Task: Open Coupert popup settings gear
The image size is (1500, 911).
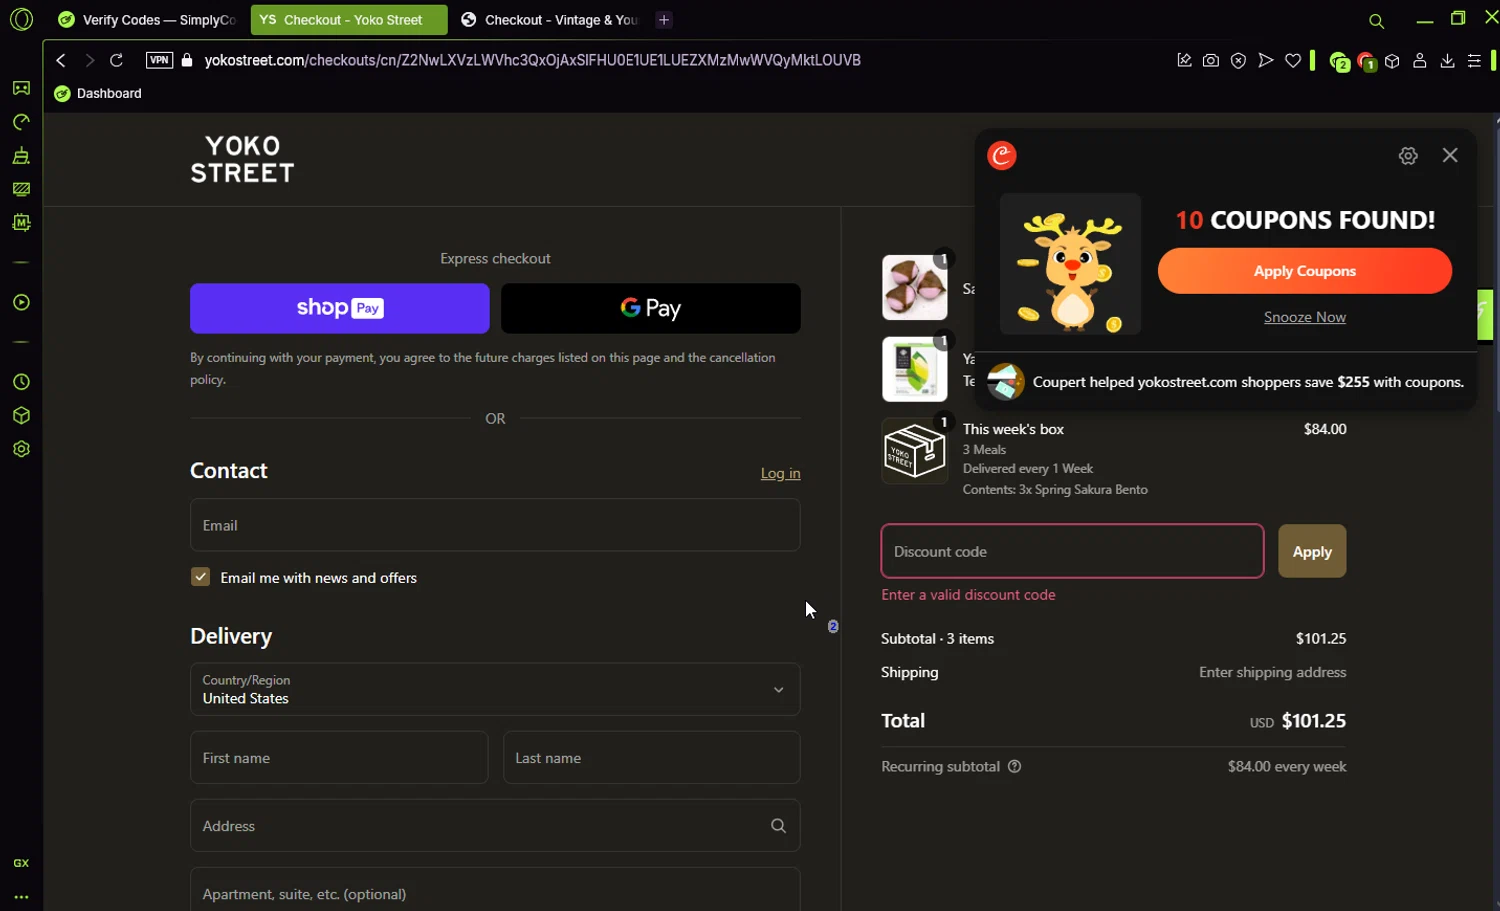Action: [x=1408, y=155]
